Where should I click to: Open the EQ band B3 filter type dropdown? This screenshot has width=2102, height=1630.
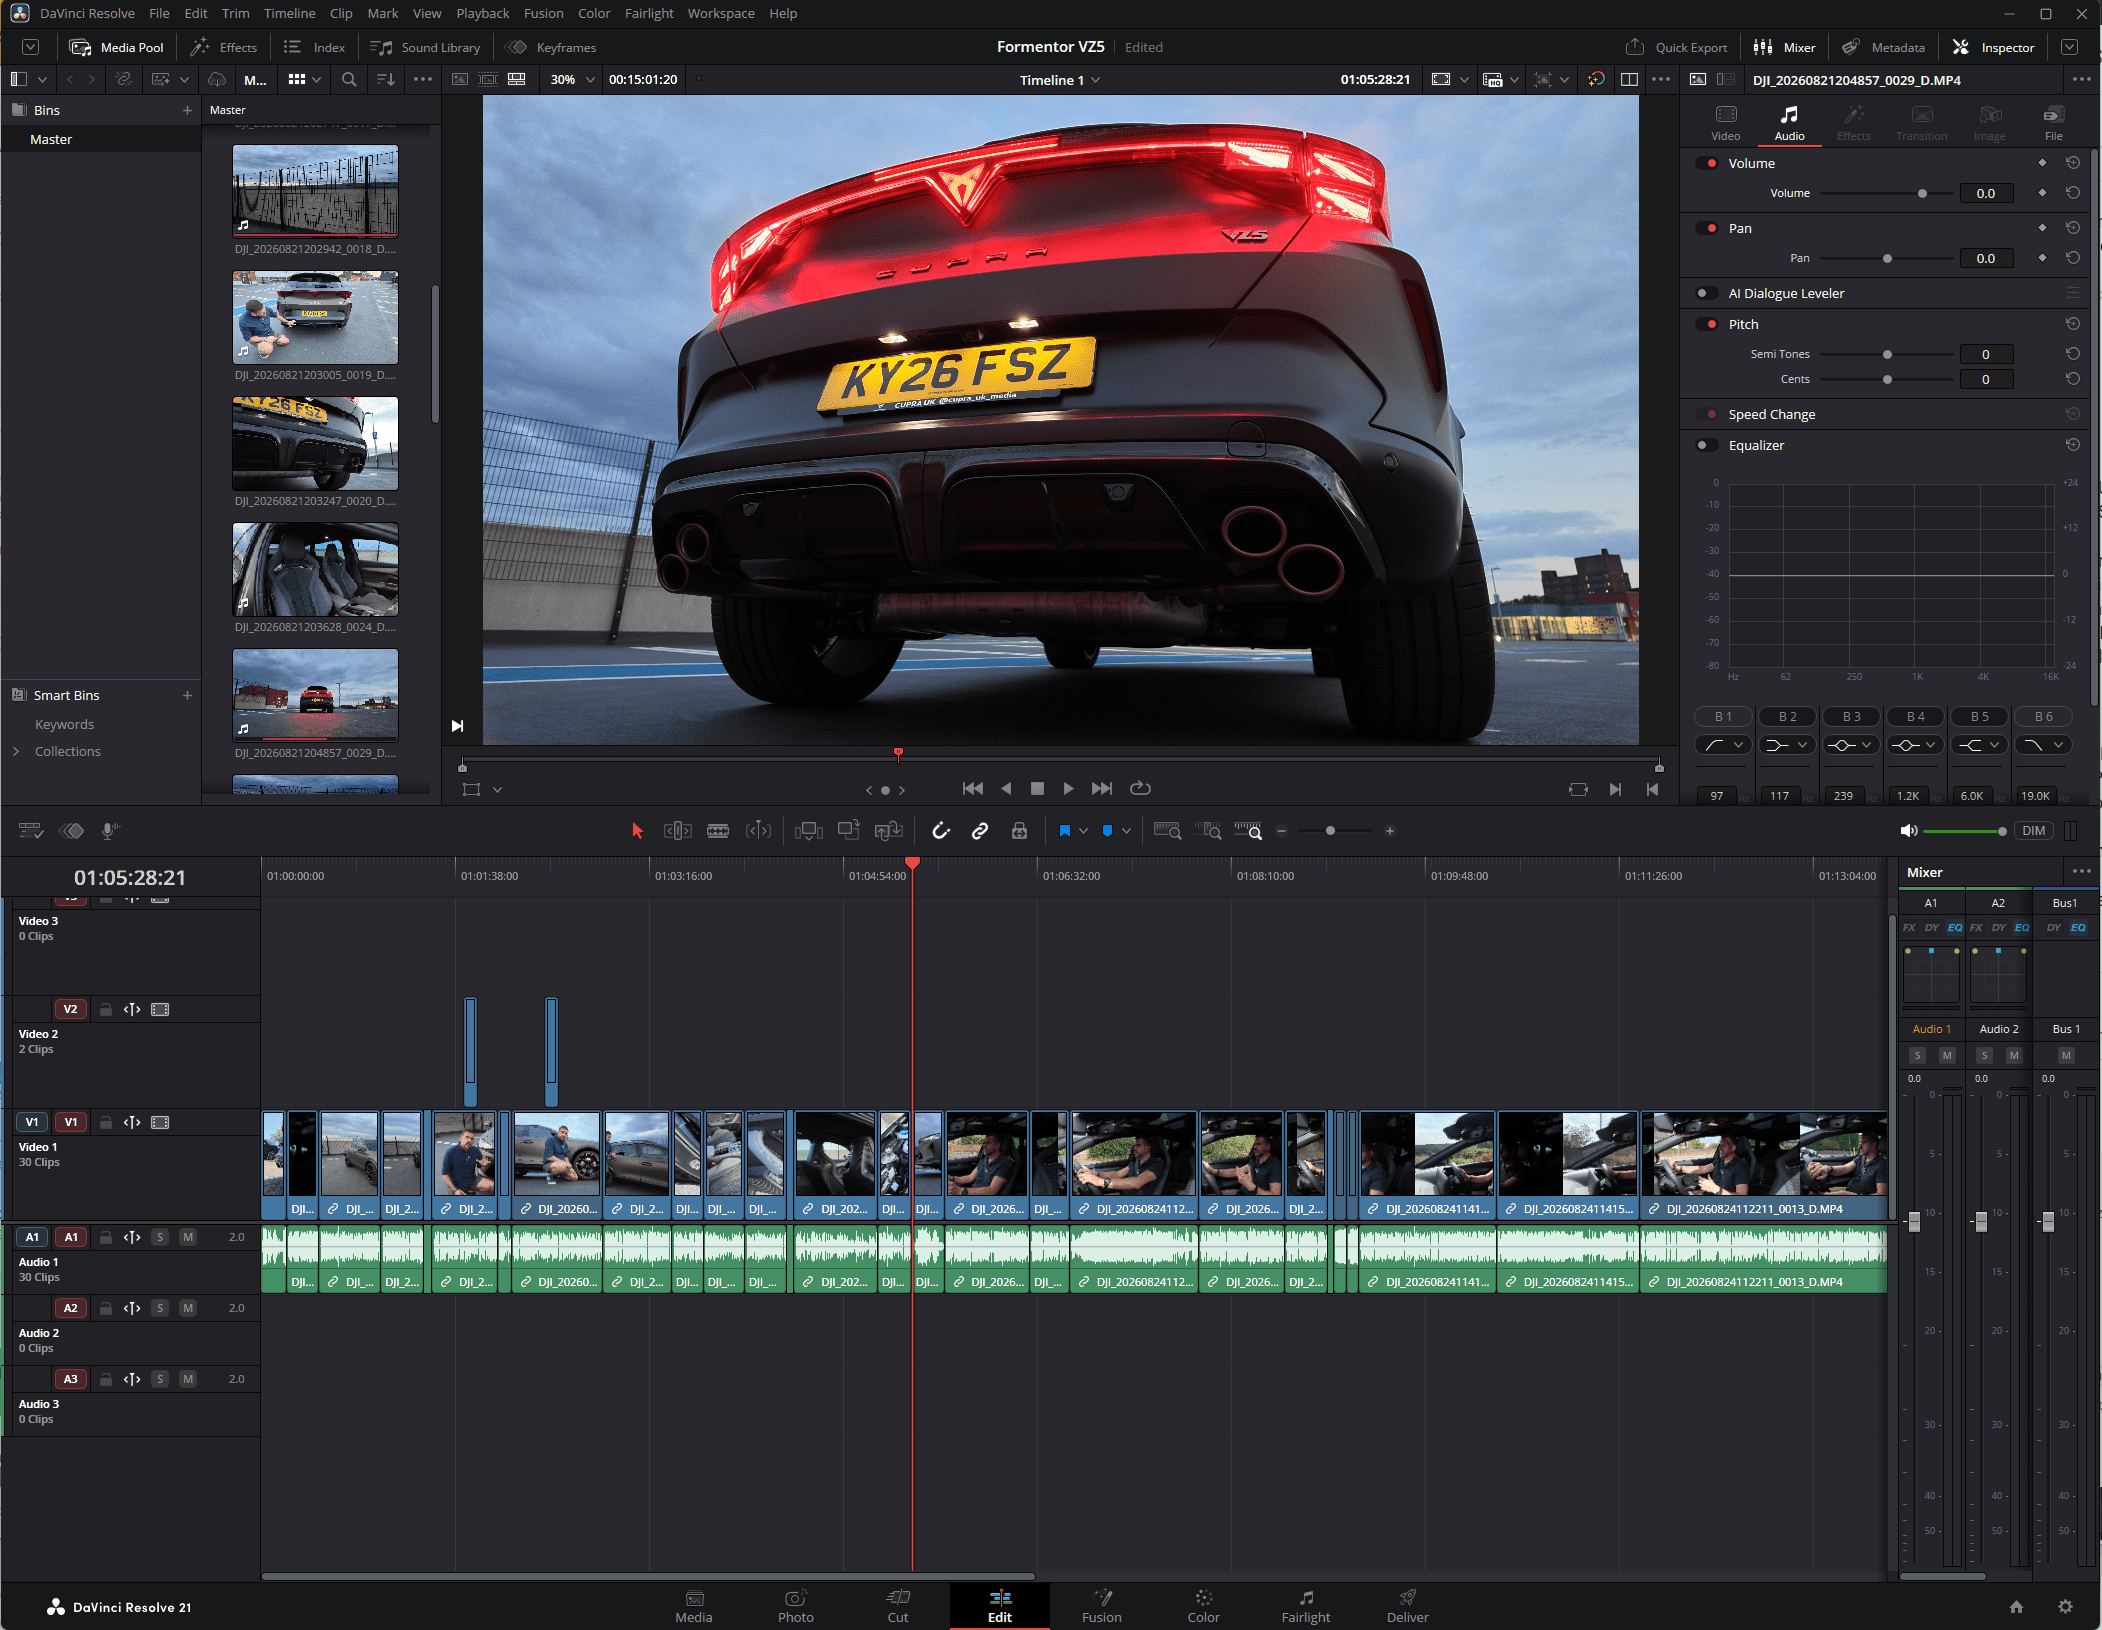click(x=1852, y=745)
